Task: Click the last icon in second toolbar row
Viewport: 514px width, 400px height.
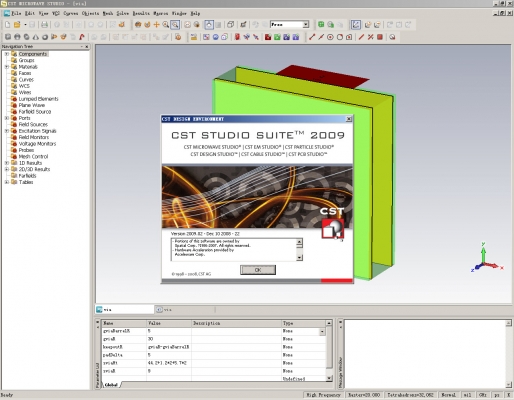Action: point(392,37)
